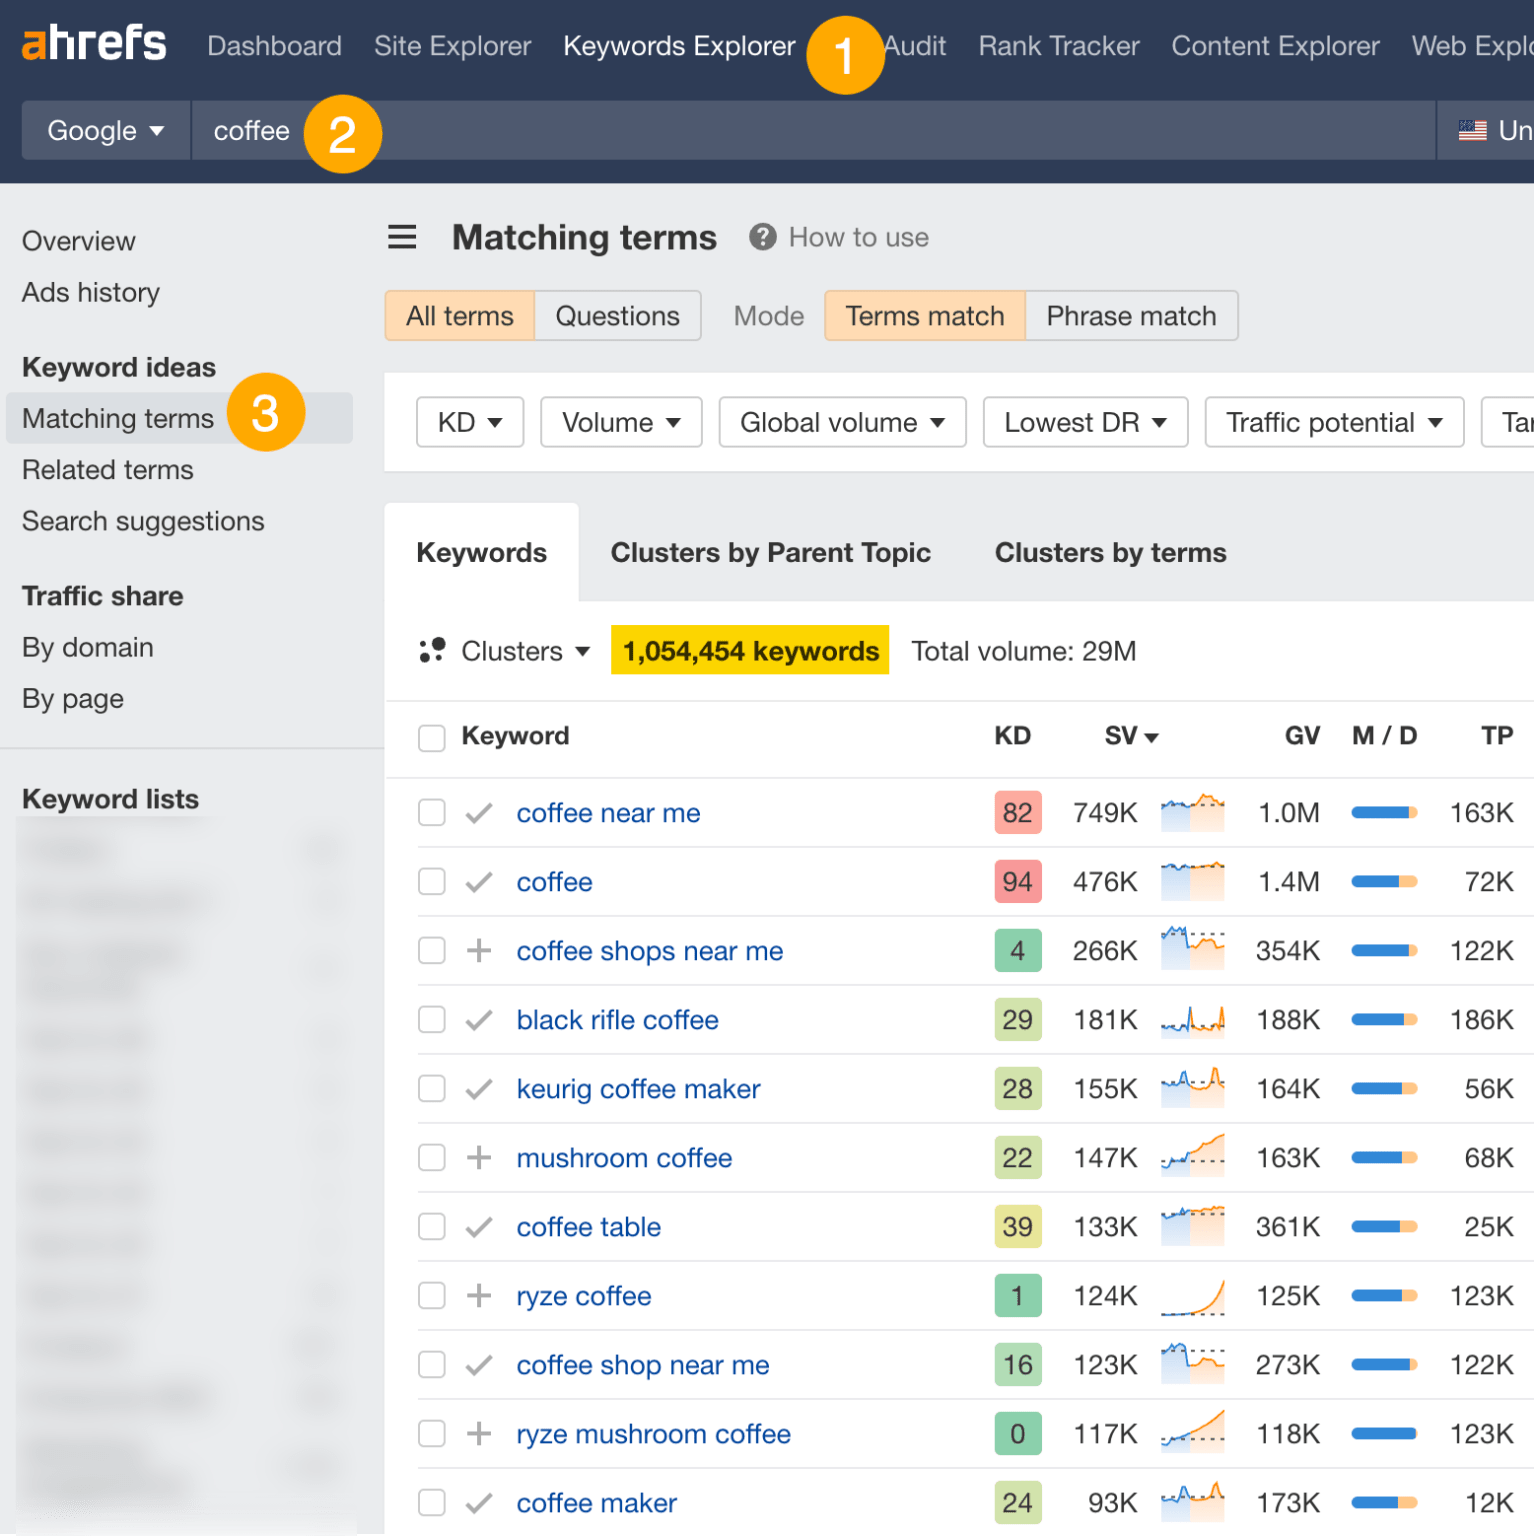Add 'coffee shops near me' via plus icon
Screen dimensions: 1534x1536
(x=479, y=950)
